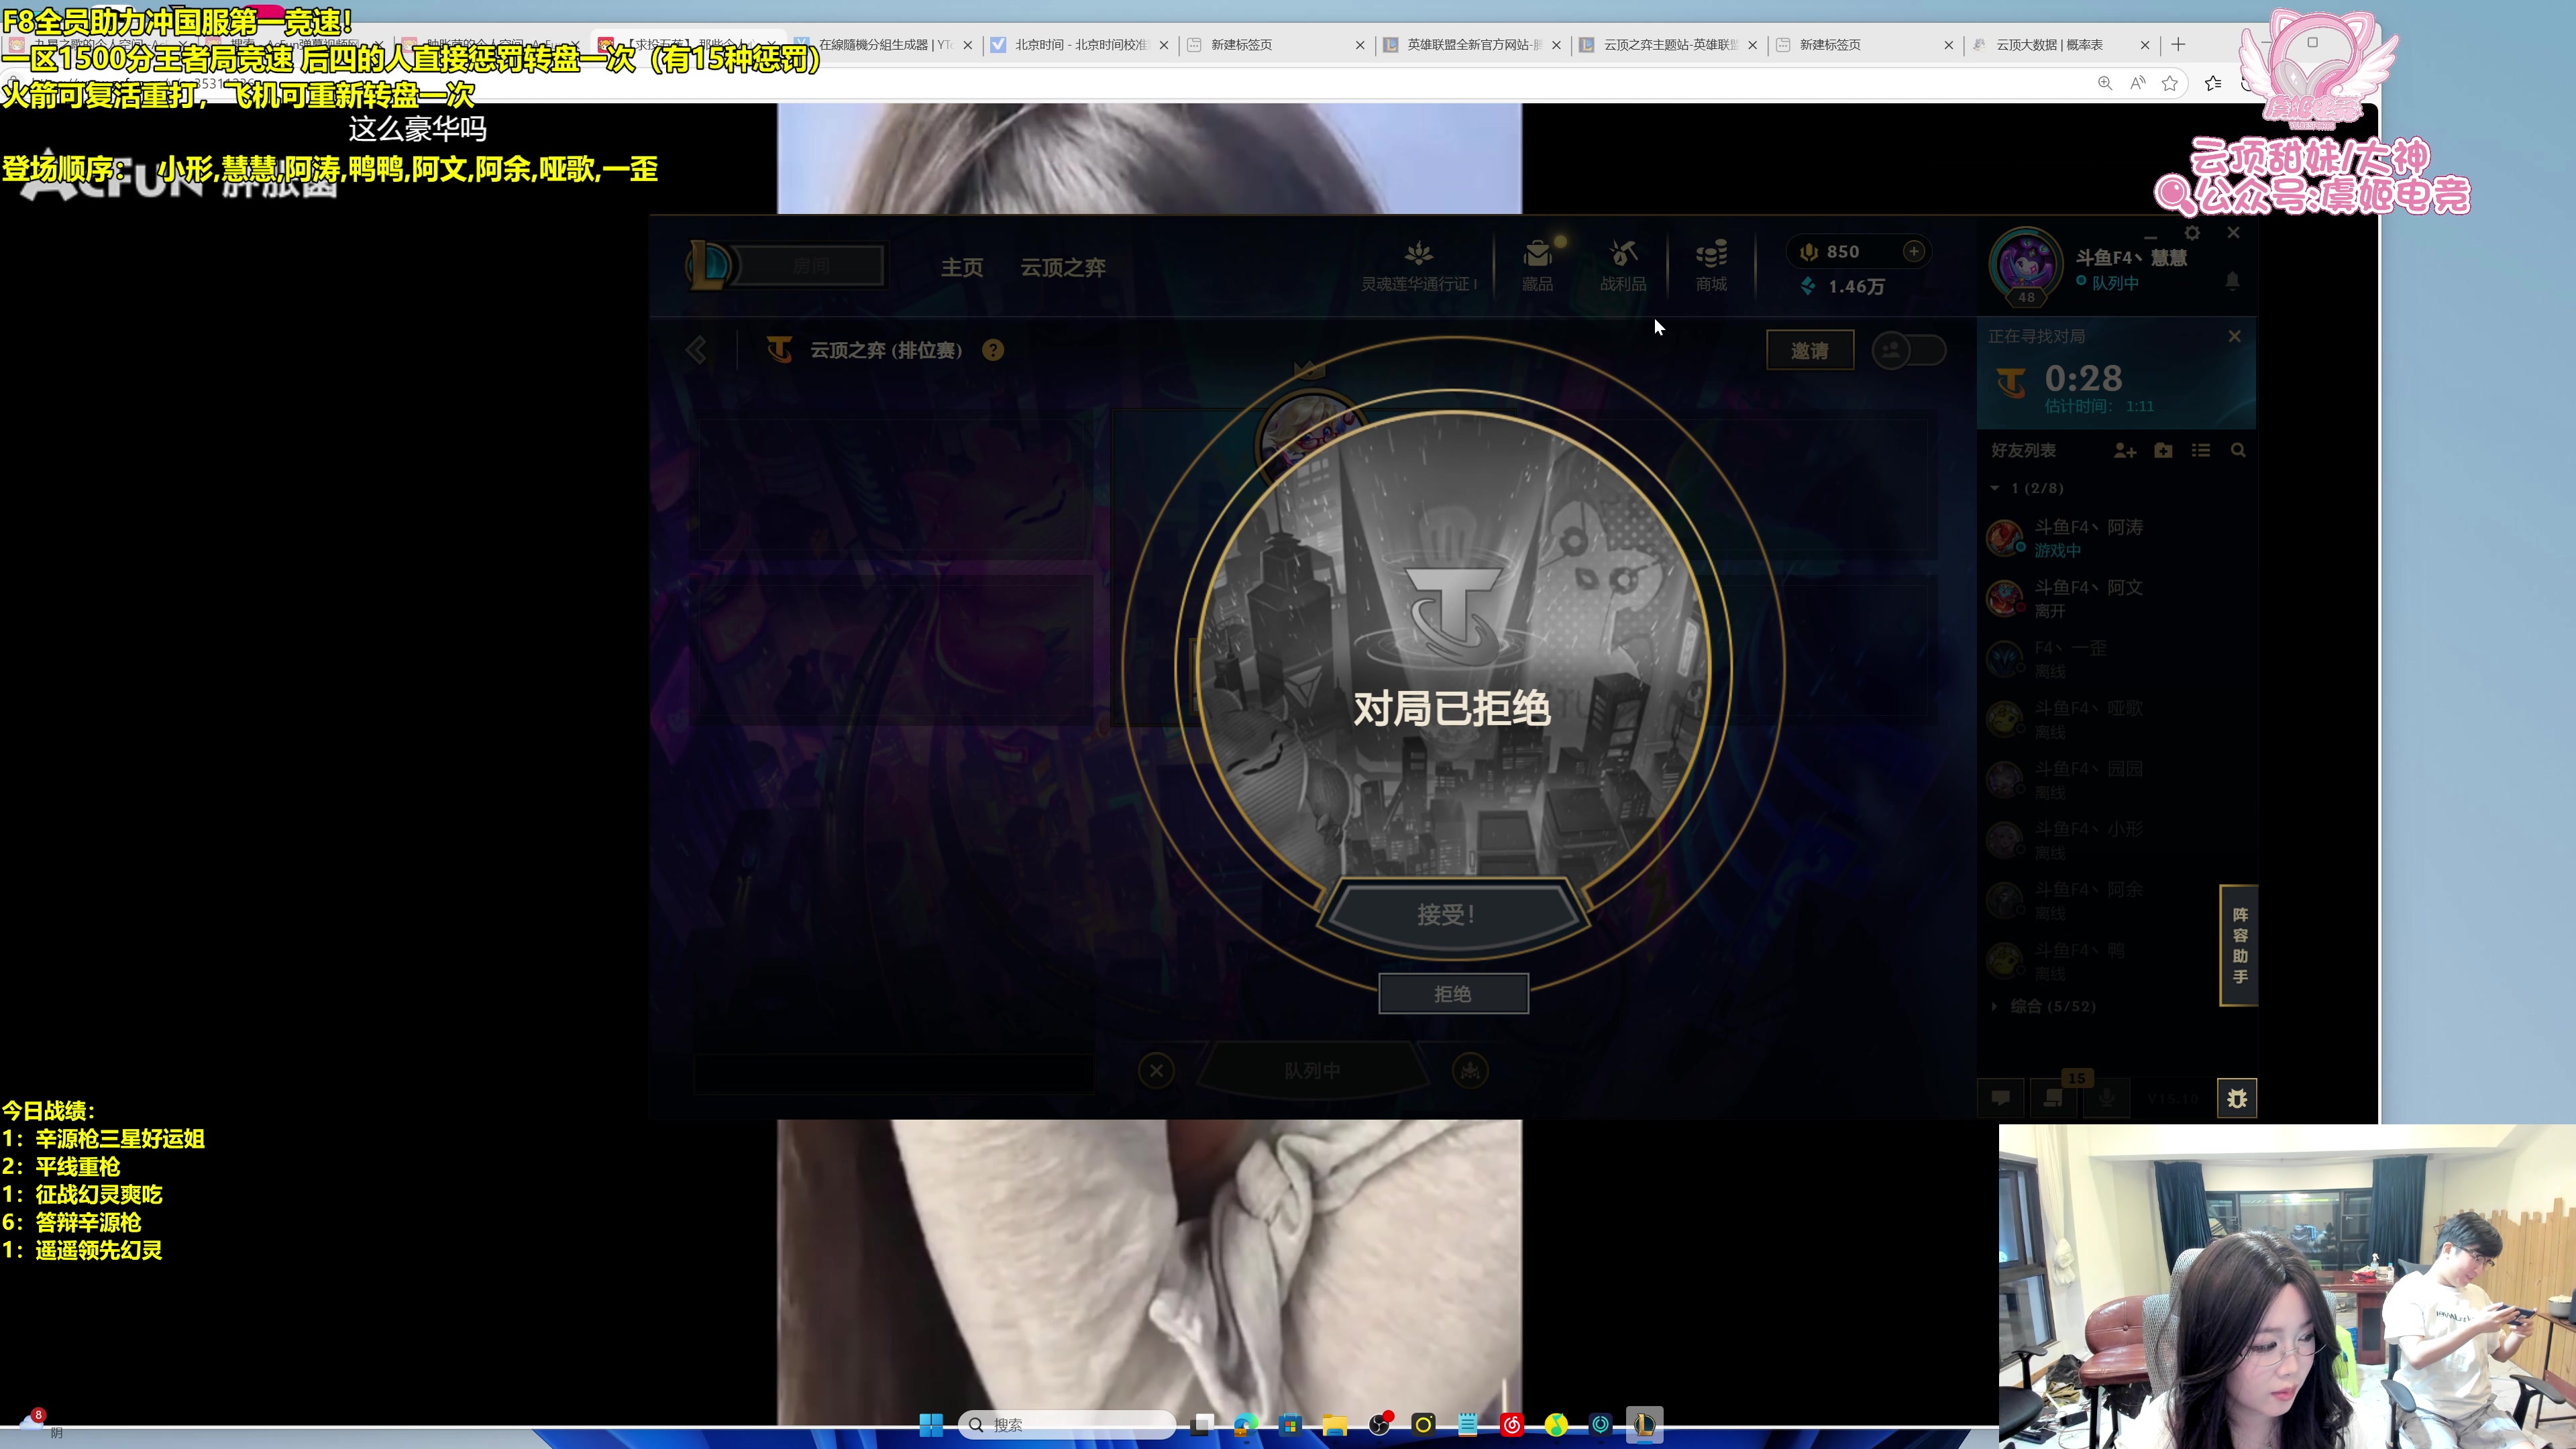This screenshot has height=1449, width=2576.
Task: Go back with the left chevron arrow
Action: 696,350
